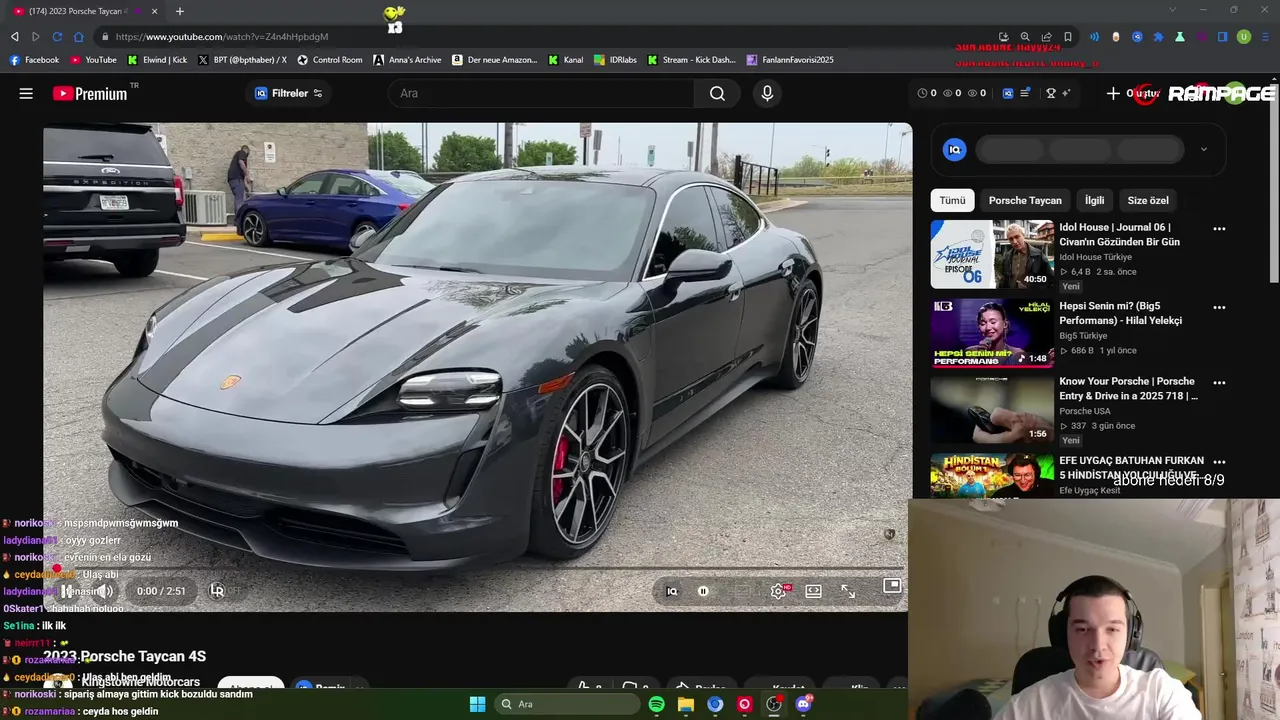The width and height of the screenshot is (1280, 720).
Task: Open the list icon in vidIQ header bar
Action: [x=1025, y=93]
